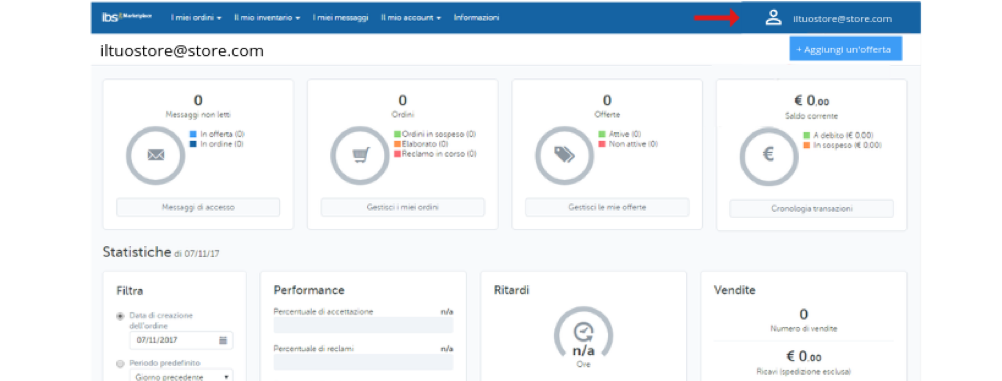Click 'Messaggi non letti' label
This screenshot has width=1002, height=381.
coord(198,115)
